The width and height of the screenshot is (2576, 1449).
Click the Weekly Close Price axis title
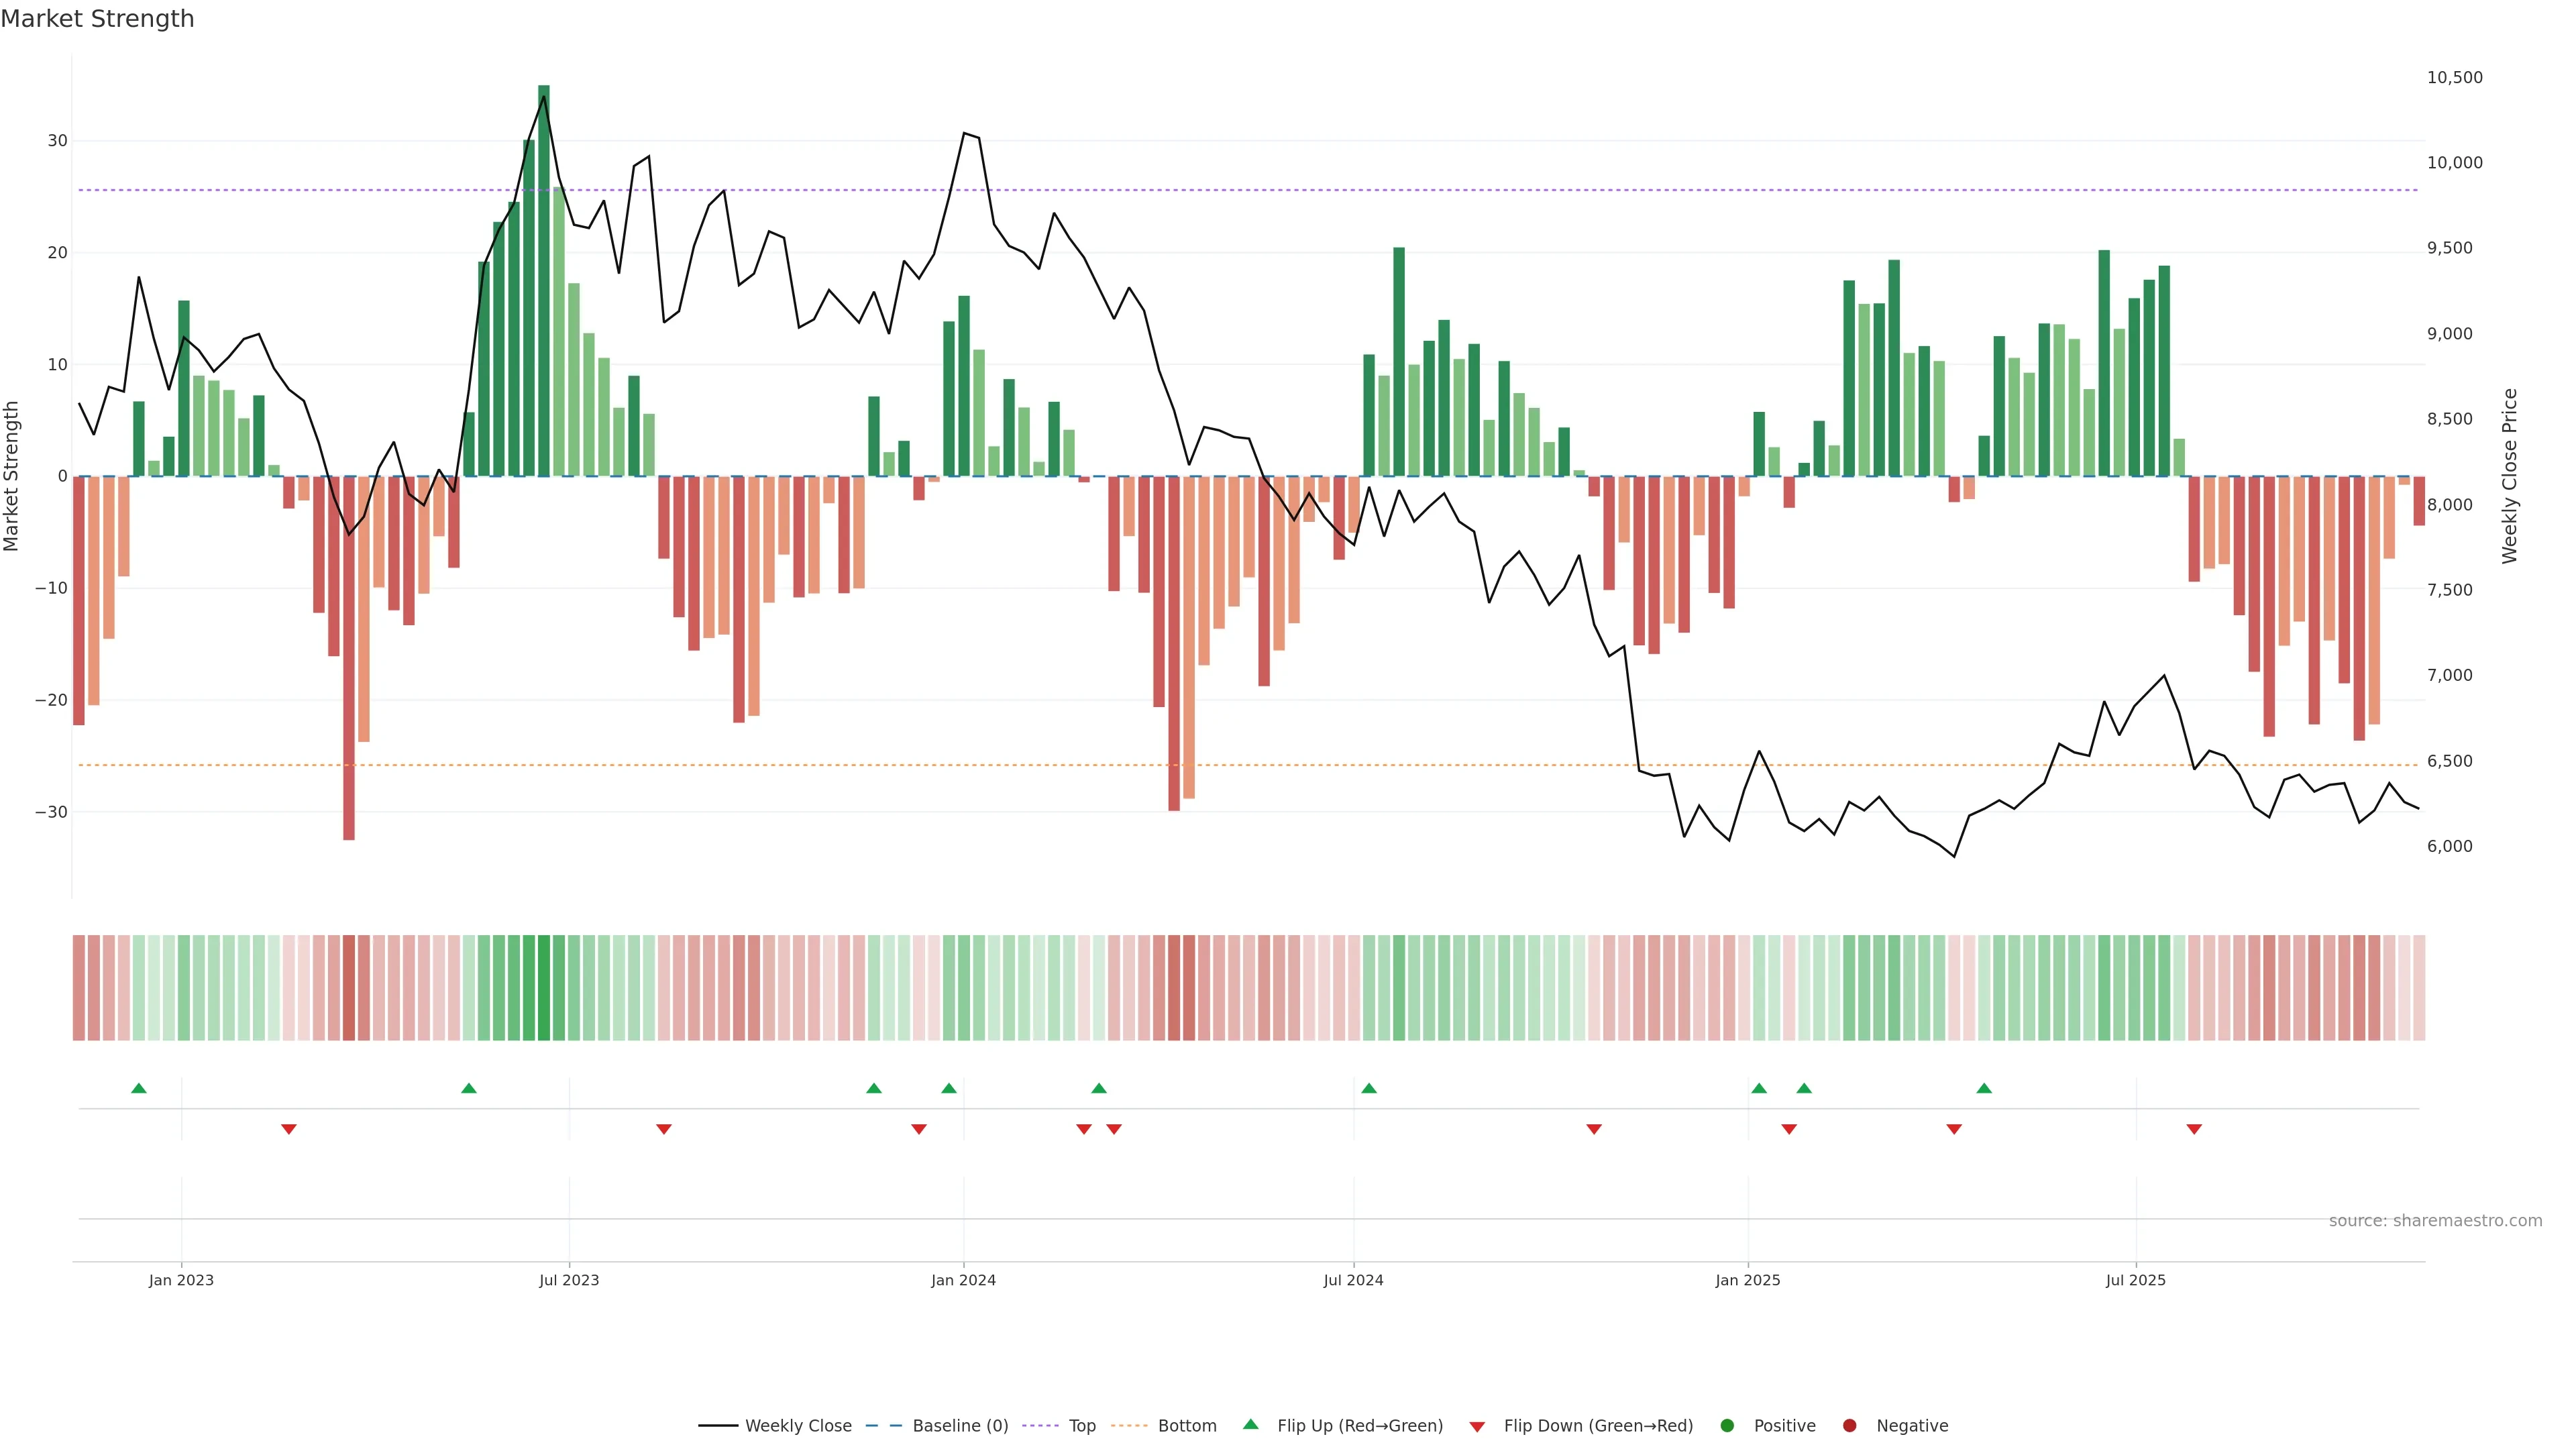pyautogui.click(x=2510, y=476)
